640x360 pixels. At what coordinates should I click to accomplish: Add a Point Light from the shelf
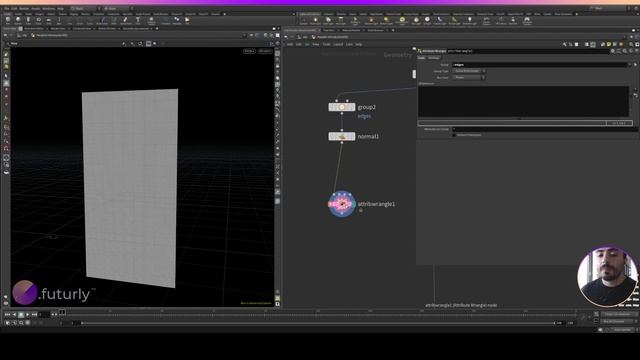[315, 20]
